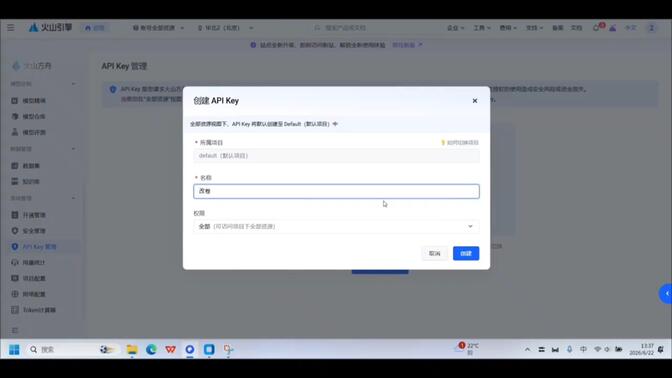Open the user avatar menu

point(651,28)
